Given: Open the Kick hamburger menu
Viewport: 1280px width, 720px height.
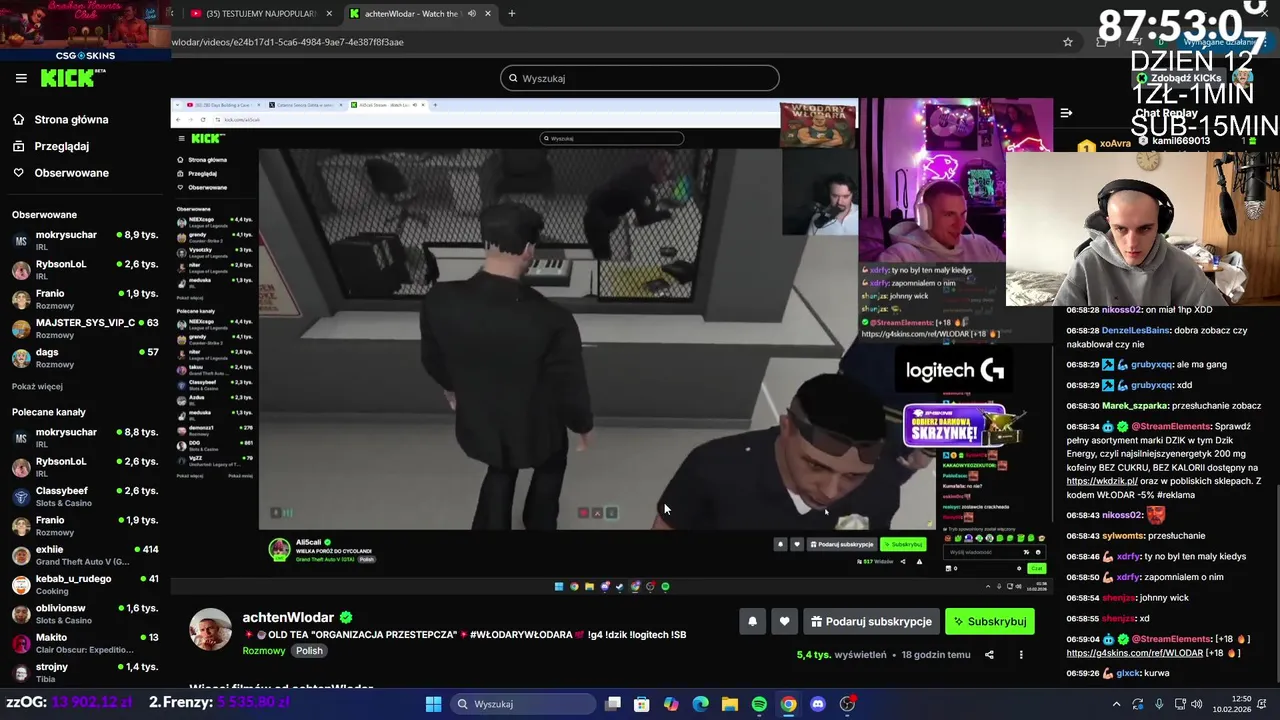Looking at the screenshot, I should pyautogui.click(x=21, y=78).
